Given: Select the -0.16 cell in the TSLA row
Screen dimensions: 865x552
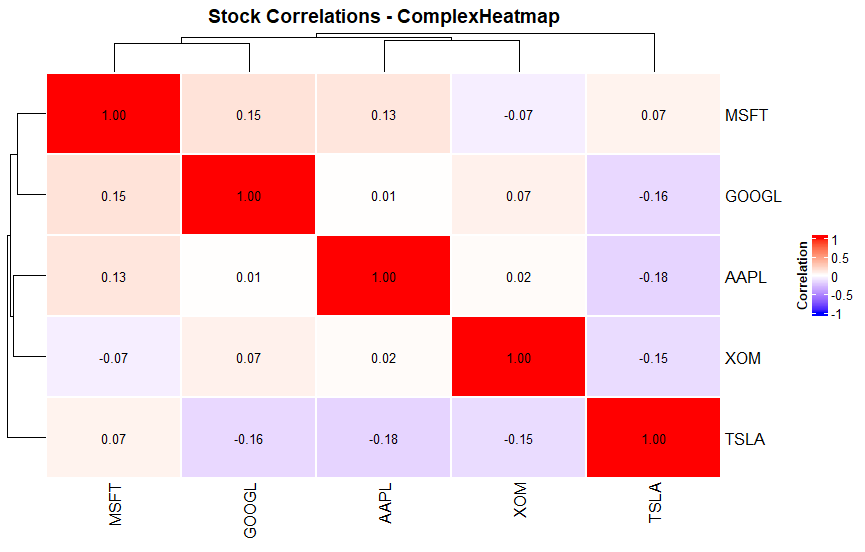Looking at the screenshot, I should [248, 439].
